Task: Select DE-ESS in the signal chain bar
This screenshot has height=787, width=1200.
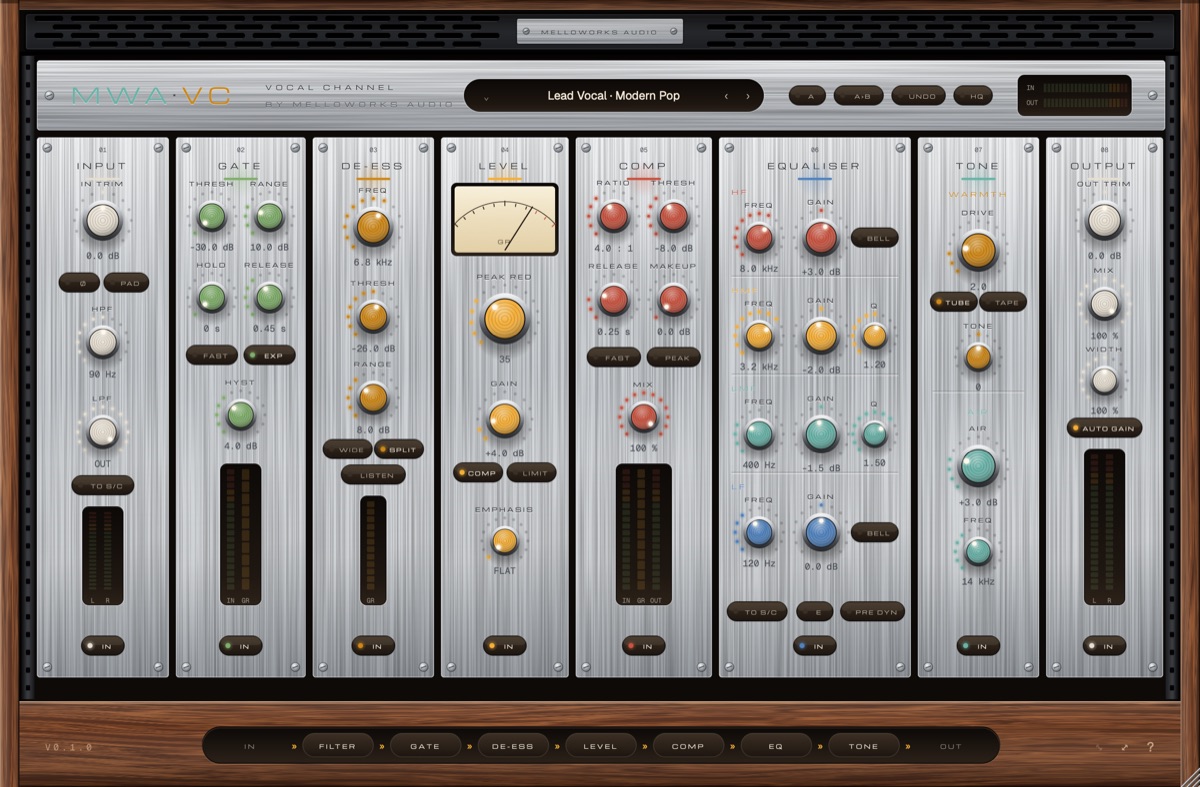Action: (x=513, y=746)
